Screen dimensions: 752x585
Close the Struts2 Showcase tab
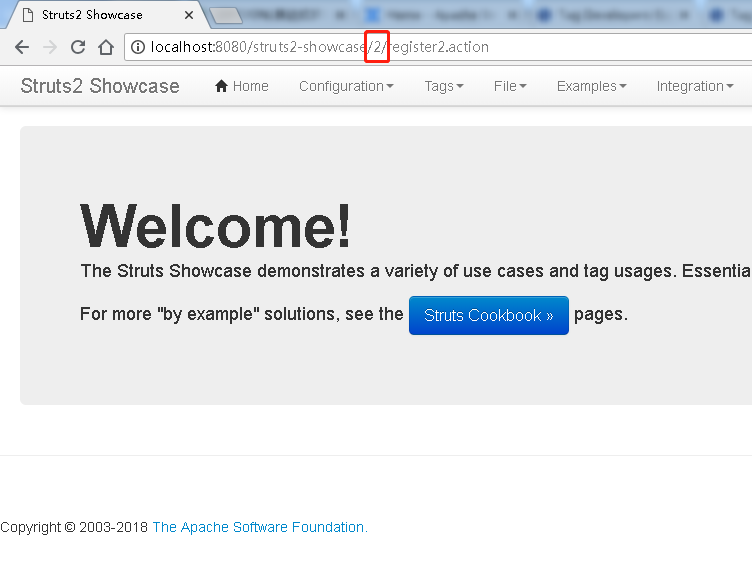point(189,15)
